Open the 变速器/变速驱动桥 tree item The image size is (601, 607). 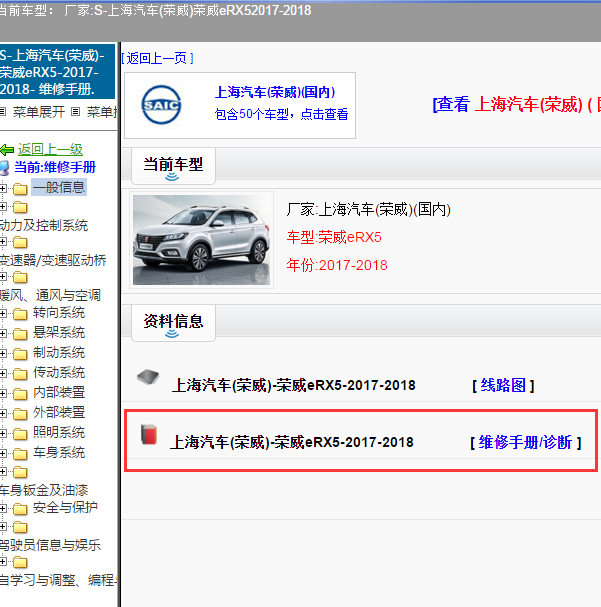coord(53,261)
